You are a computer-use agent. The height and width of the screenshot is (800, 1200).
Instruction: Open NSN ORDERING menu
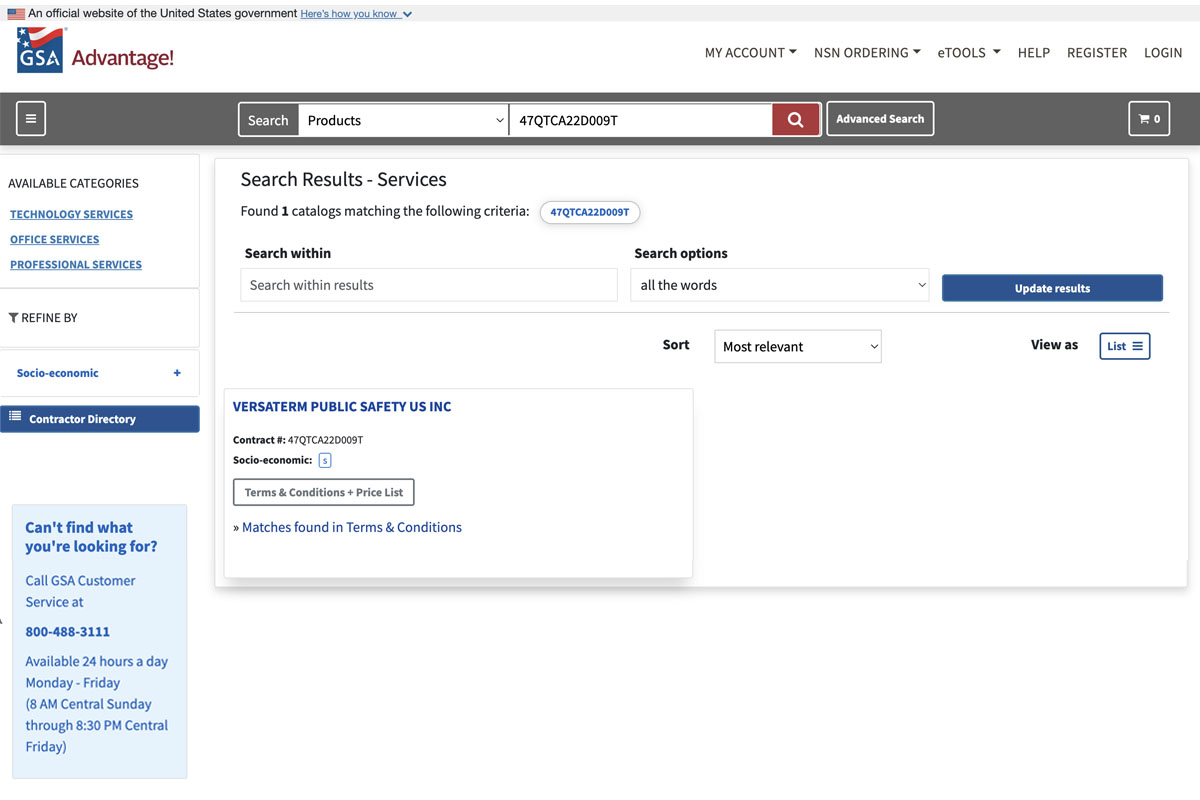[867, 53]
